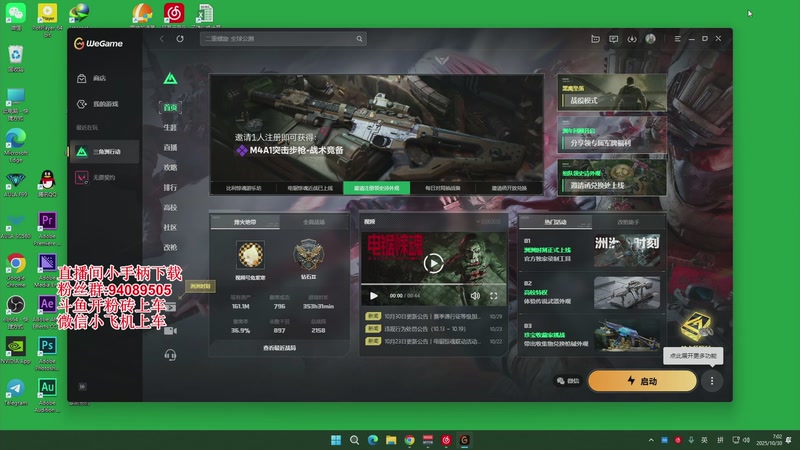The width and height of the screenshot is (800, 450).
Task: Switch to 热门活动 tab
Action: click(556, 222)
